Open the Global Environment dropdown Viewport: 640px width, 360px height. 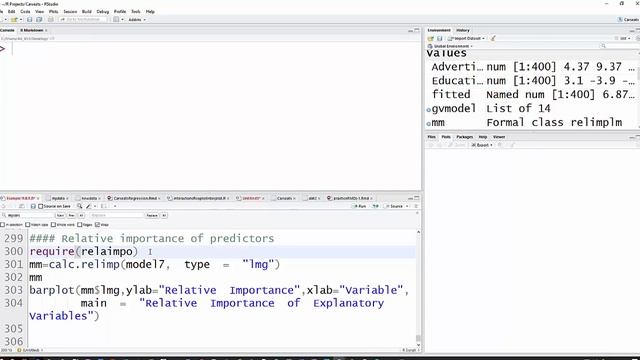click(x=450, y=46)
